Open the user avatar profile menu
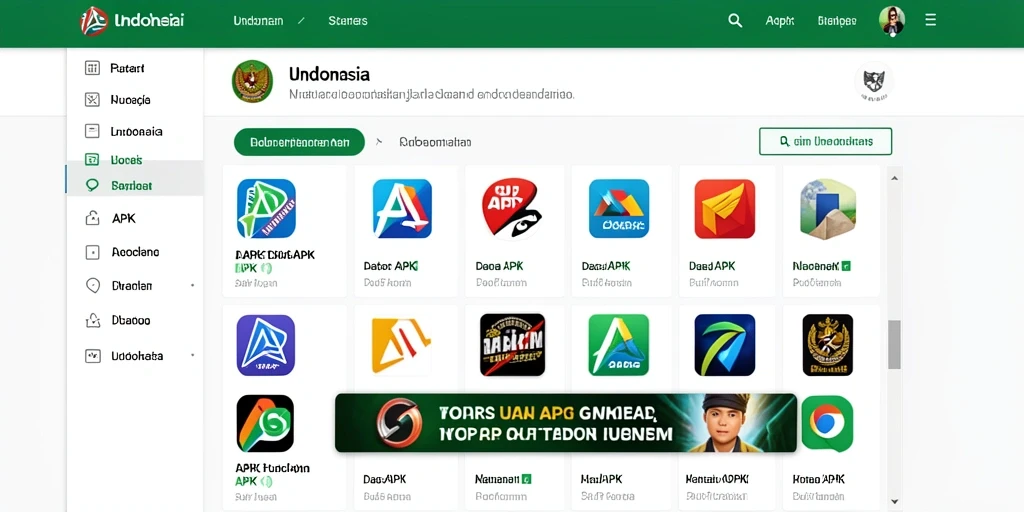The height and width of the screenshot is (512, 1024). [x=891, y=20]
